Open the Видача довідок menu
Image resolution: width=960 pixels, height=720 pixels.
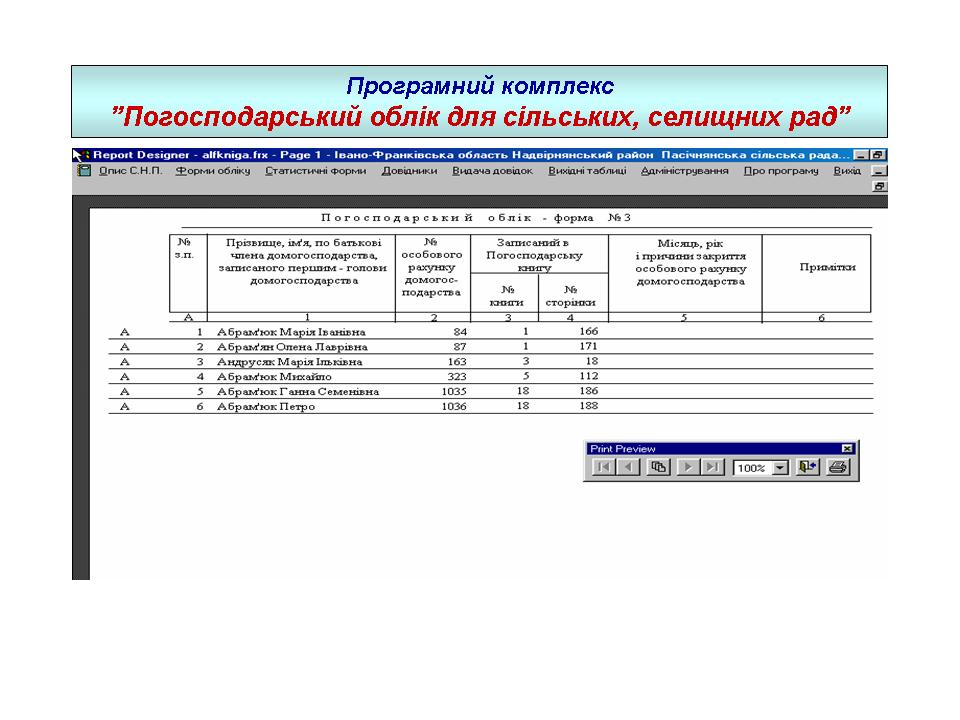pyautogui.click(x=492, y=171)
